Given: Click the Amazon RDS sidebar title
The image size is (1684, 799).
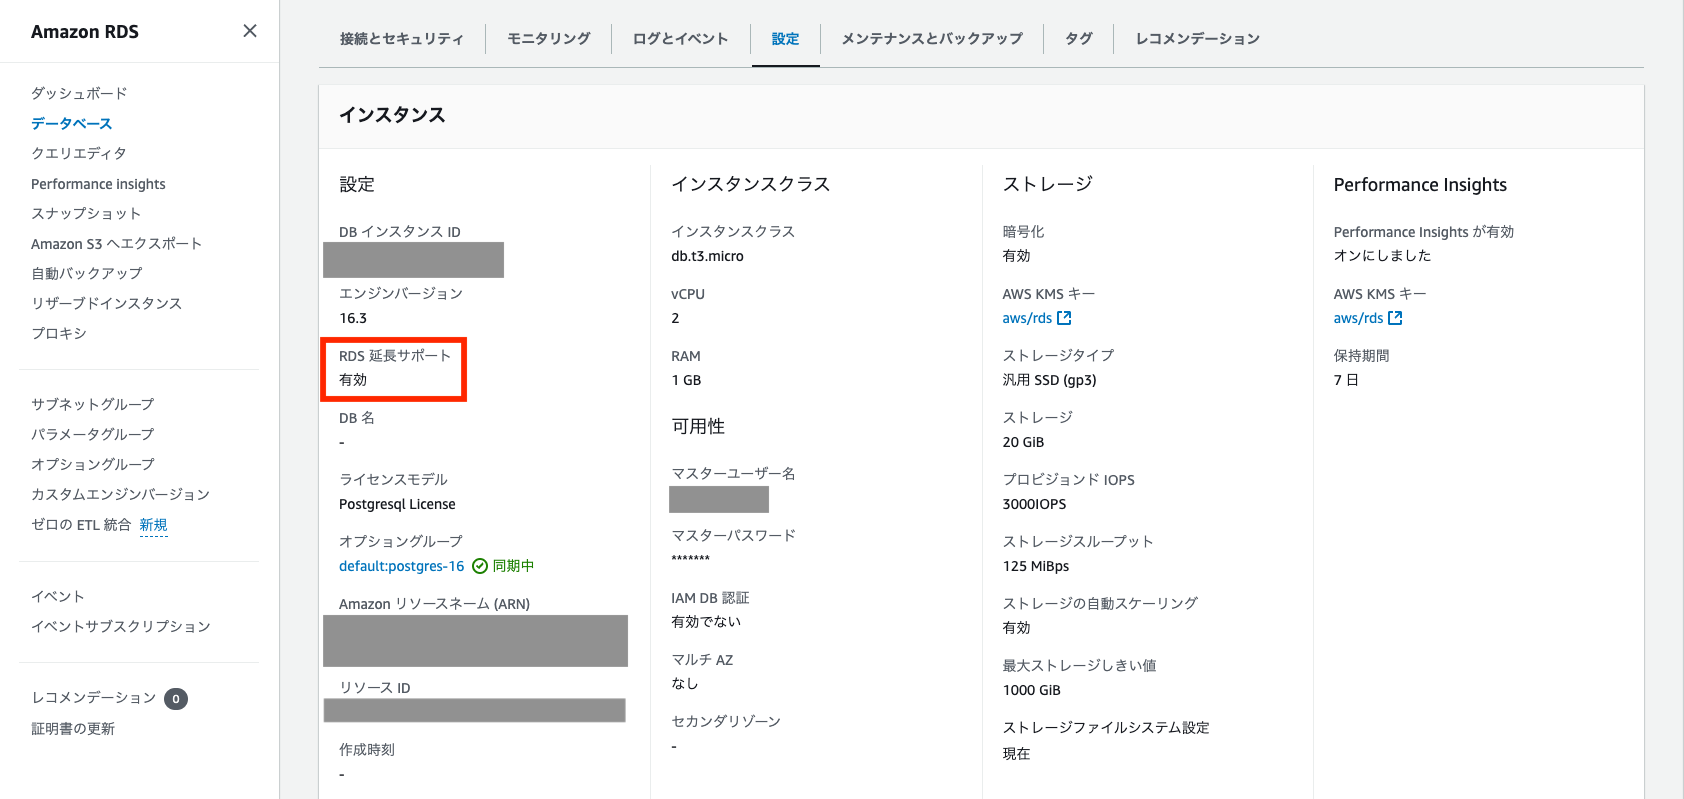Looking at the screenshot, I should [85, 31].
